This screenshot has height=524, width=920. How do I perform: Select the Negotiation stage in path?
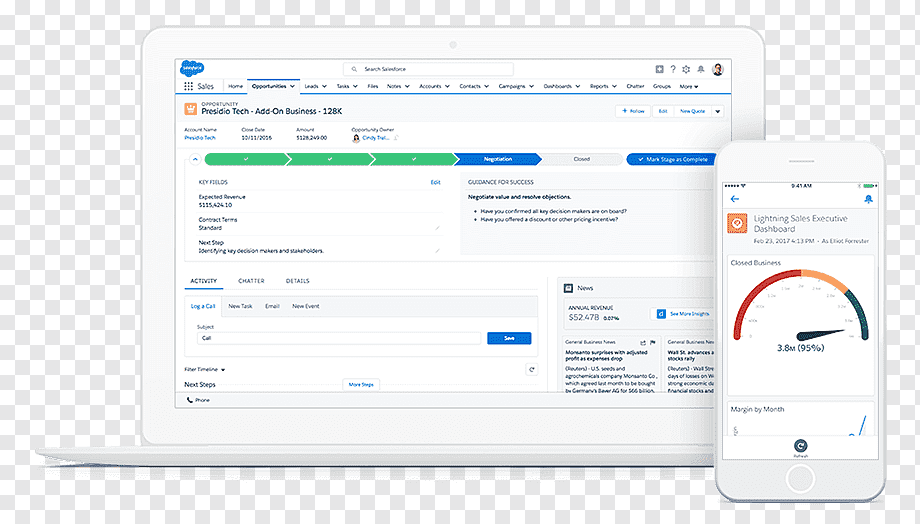pyautogui.click(x=498, y=159)
